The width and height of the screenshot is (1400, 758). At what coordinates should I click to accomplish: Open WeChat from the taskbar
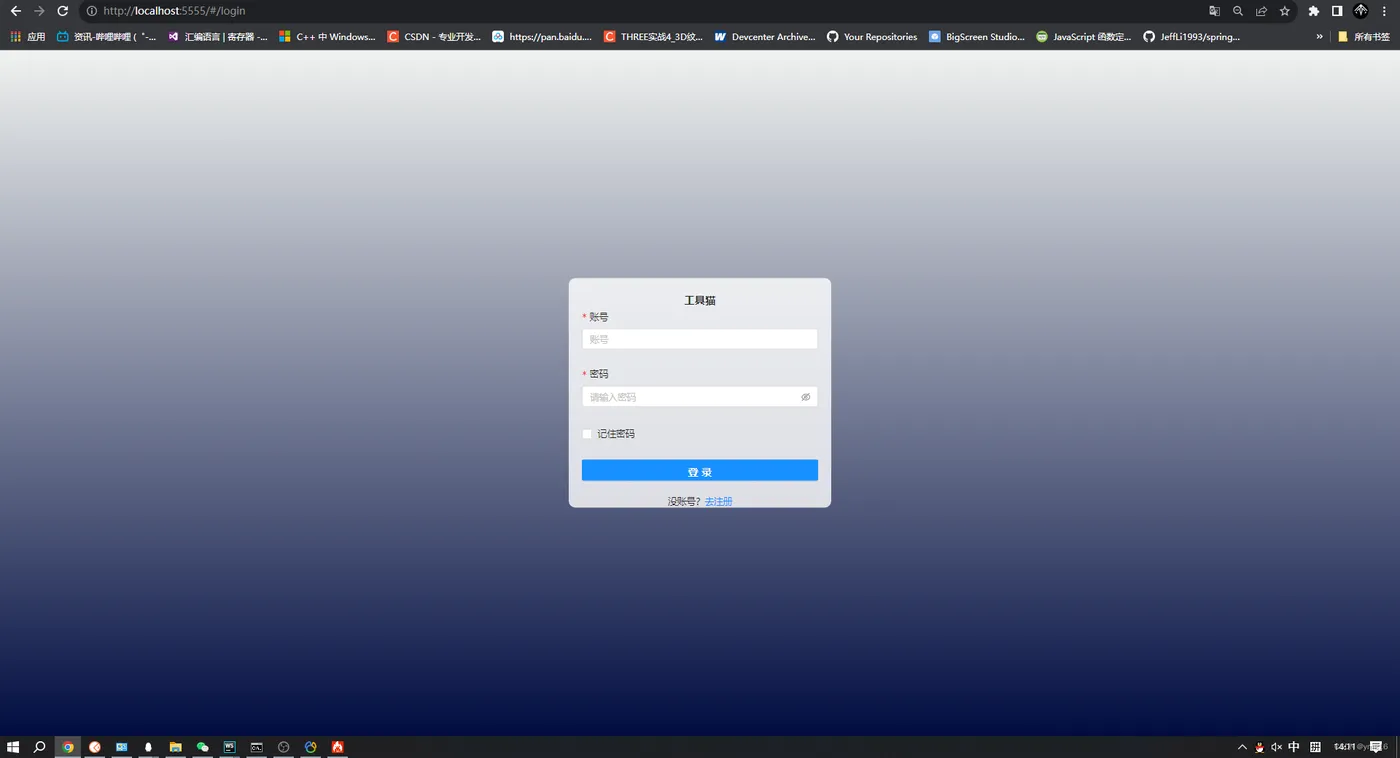coord(202,747)
